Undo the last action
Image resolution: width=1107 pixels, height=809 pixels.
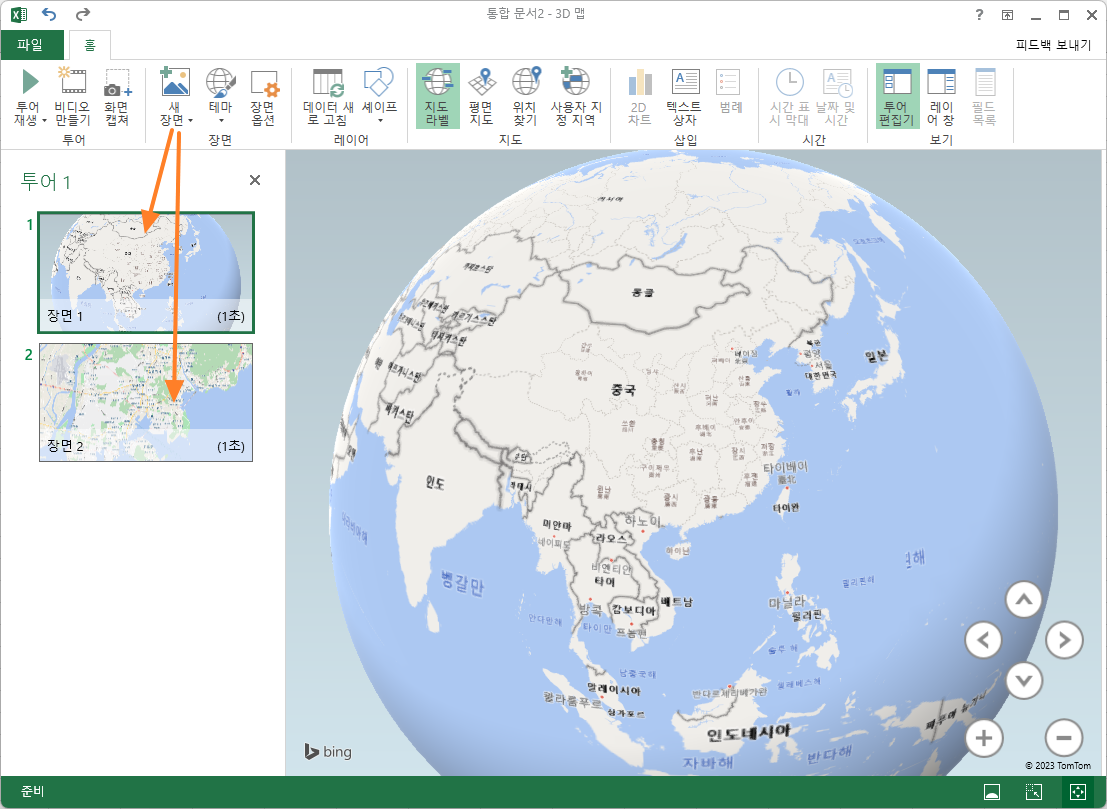coord(49,14)
